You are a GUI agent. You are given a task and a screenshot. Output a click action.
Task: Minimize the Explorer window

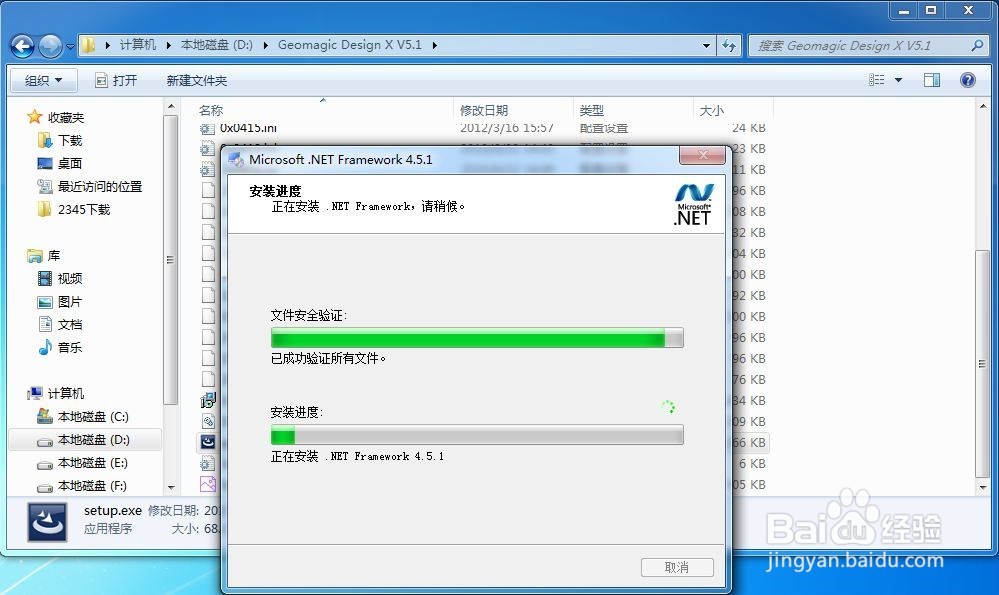pos(903,11)
